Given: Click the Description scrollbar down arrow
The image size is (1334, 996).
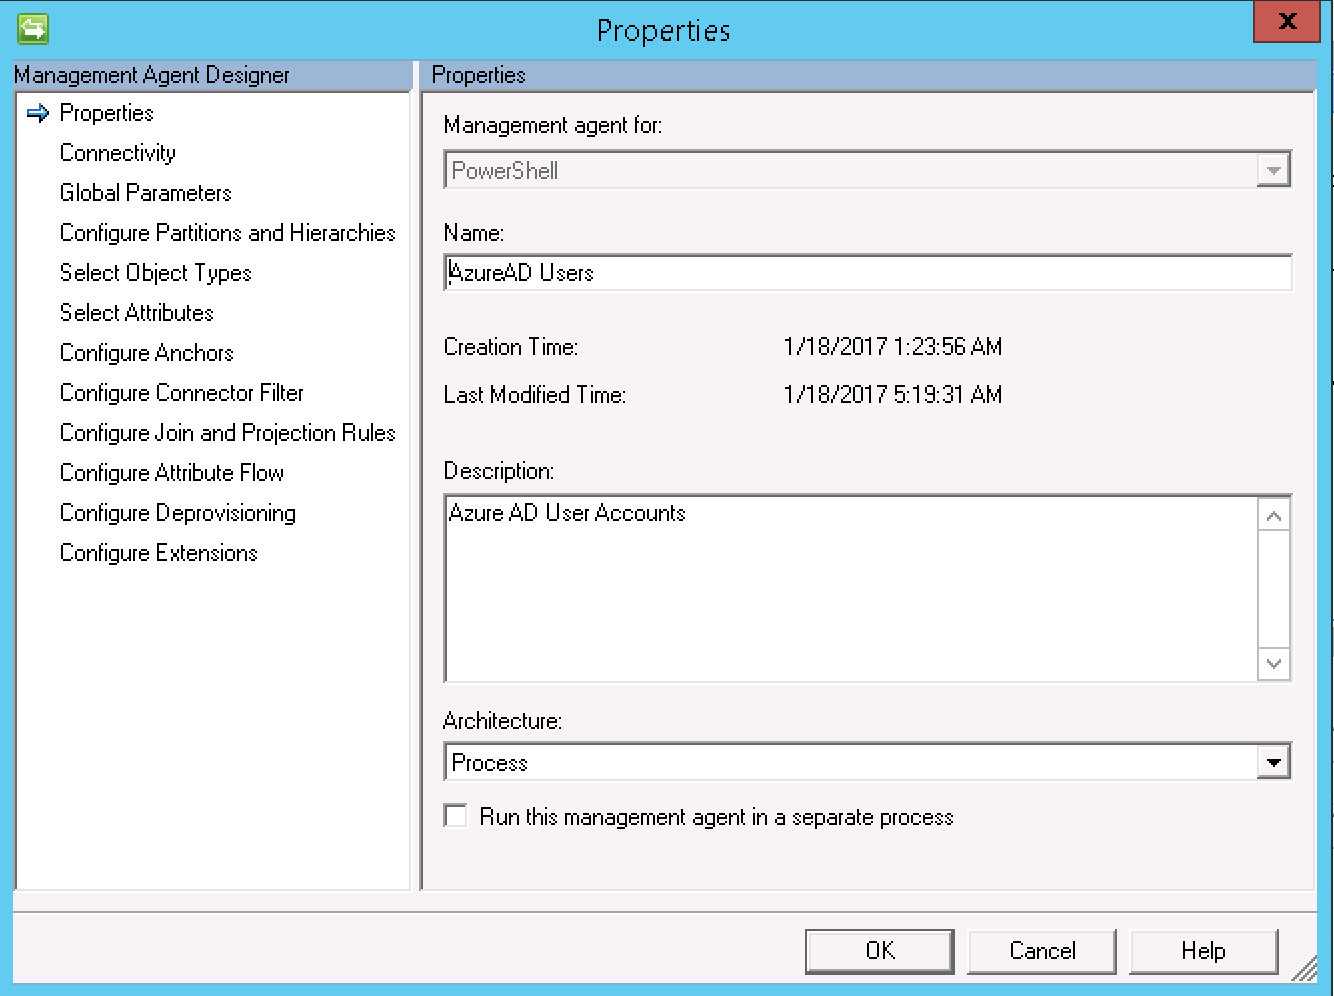Looking at the screenshot, I should pyautogui.click(x=1273, y=664).
